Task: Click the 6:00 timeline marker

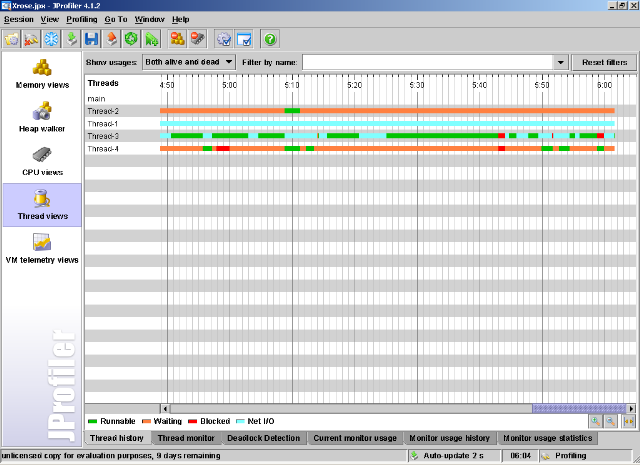Action: click(x=604, y=85)
